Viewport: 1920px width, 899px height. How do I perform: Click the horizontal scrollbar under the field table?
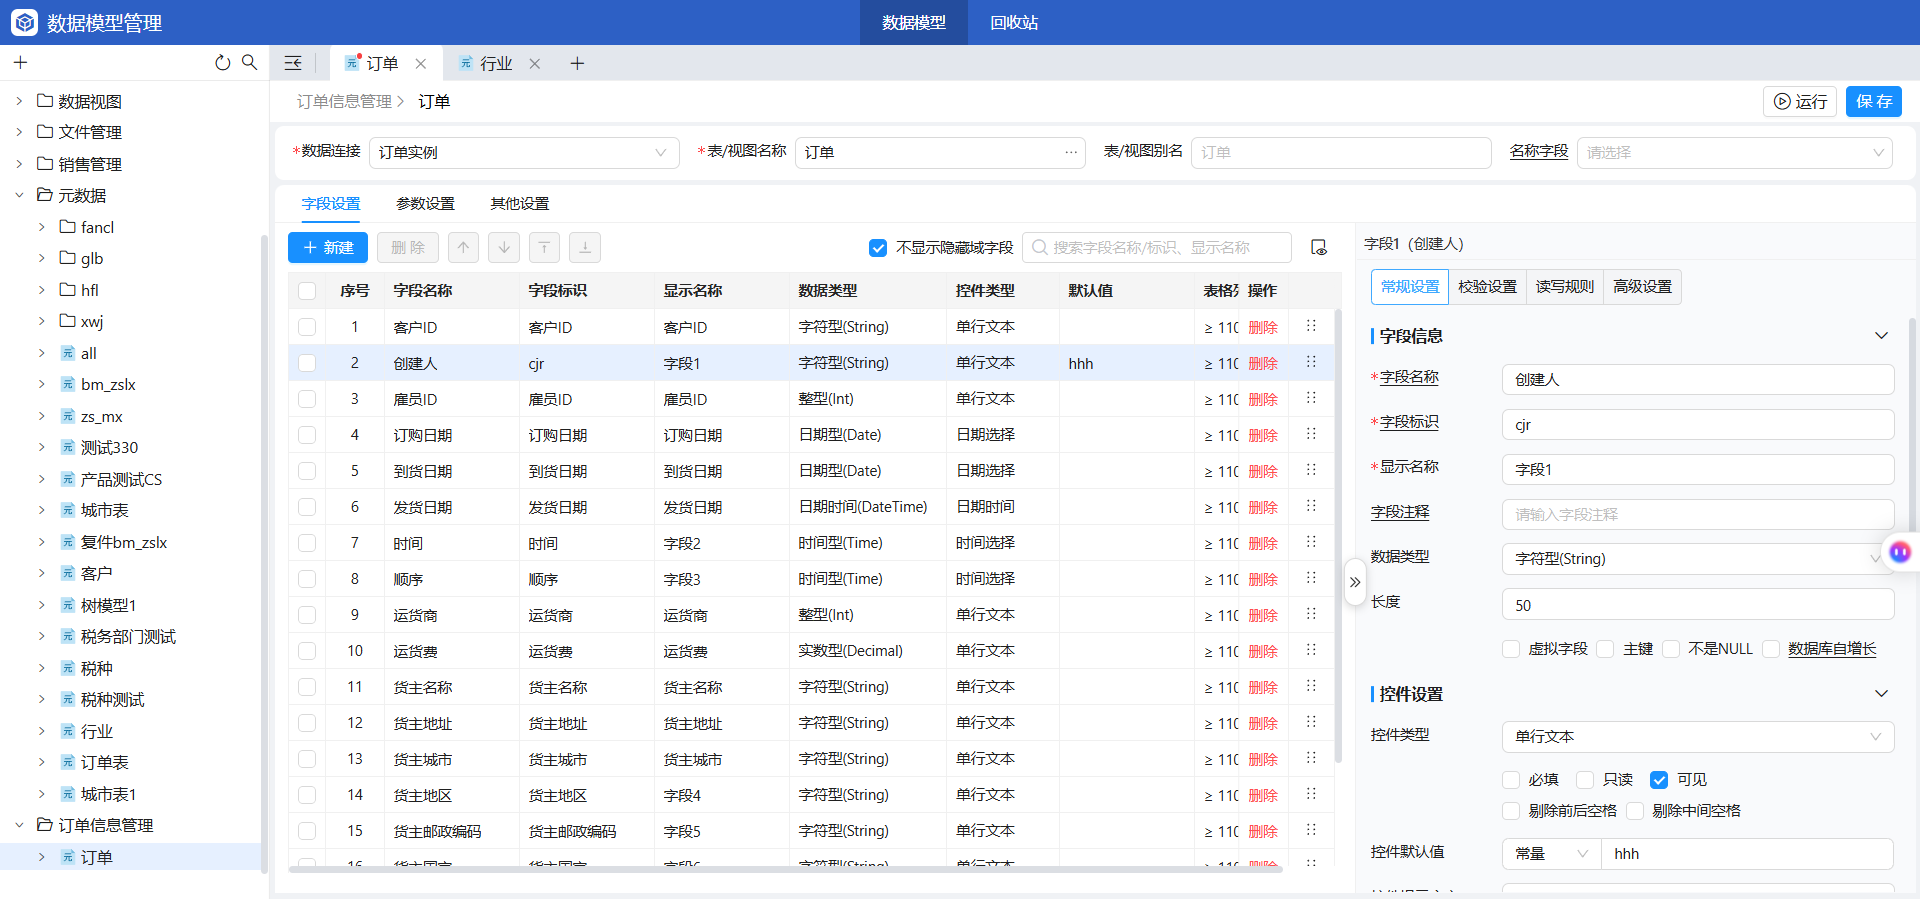tap(785, 869)
